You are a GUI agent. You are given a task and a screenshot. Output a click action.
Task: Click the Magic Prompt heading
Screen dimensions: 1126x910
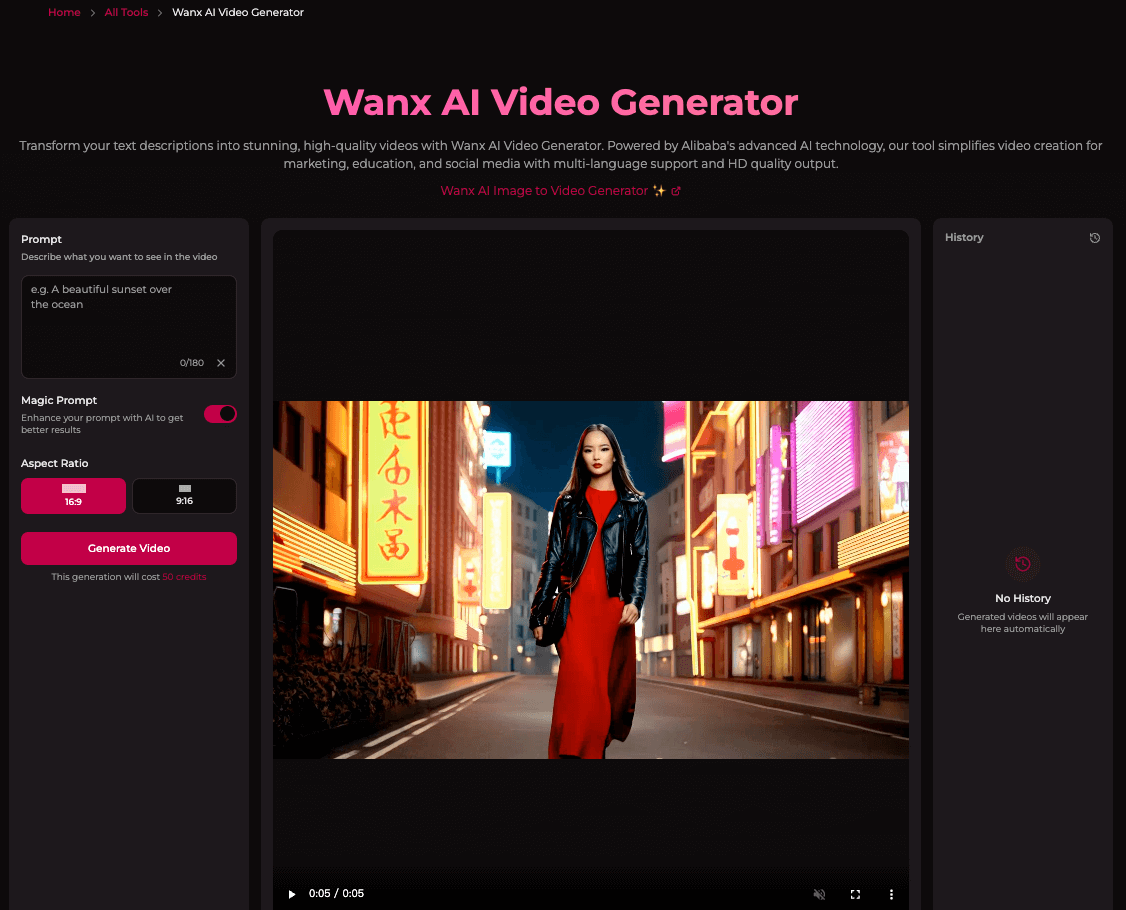pyautogui.click(x=59, y=400)
